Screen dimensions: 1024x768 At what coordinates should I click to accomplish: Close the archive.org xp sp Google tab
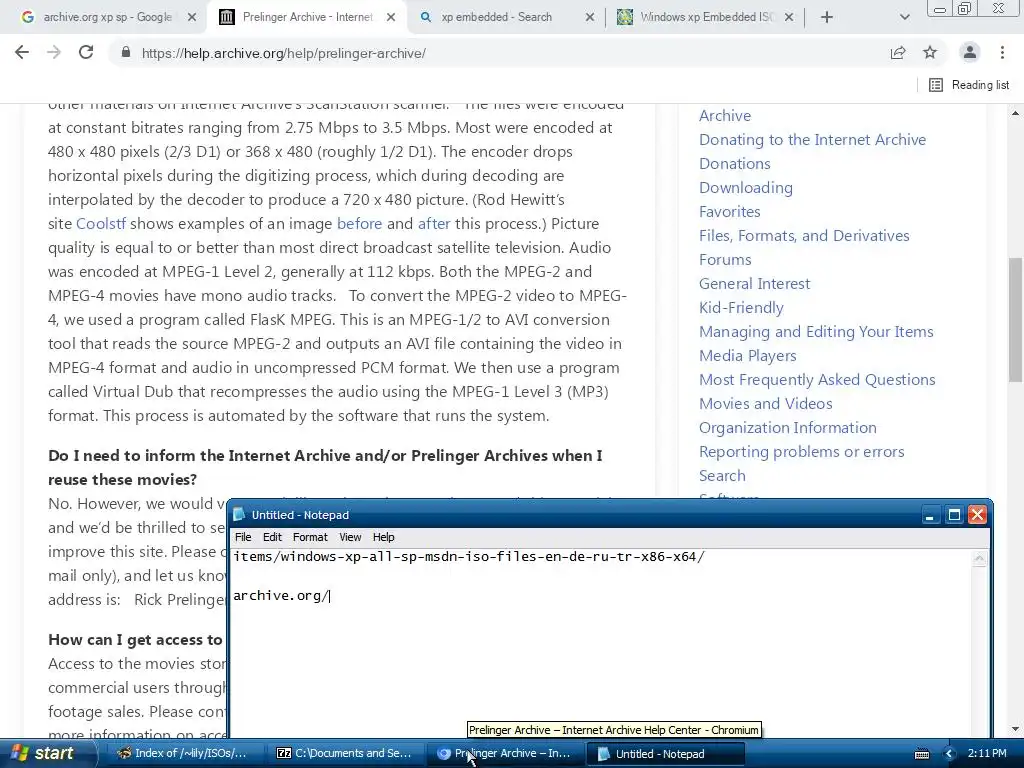(x=192, y=18)
